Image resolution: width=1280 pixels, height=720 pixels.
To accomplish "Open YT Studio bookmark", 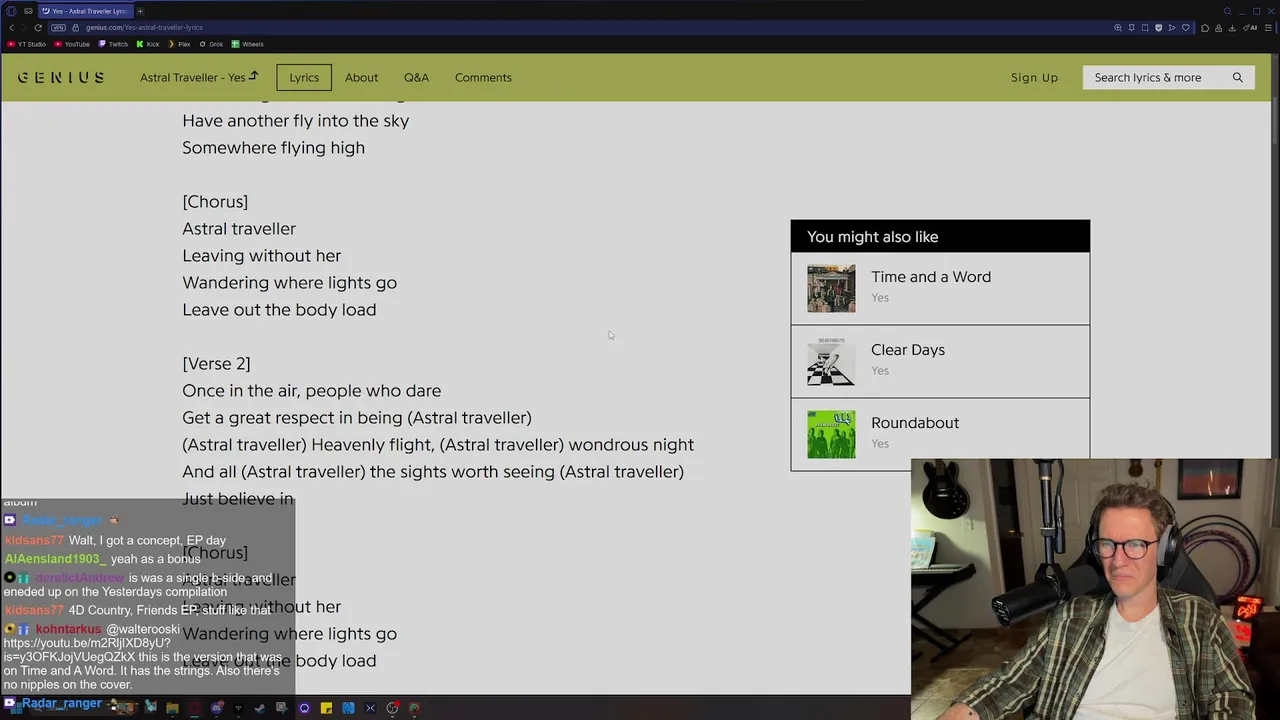I will (x=27, y=44).
